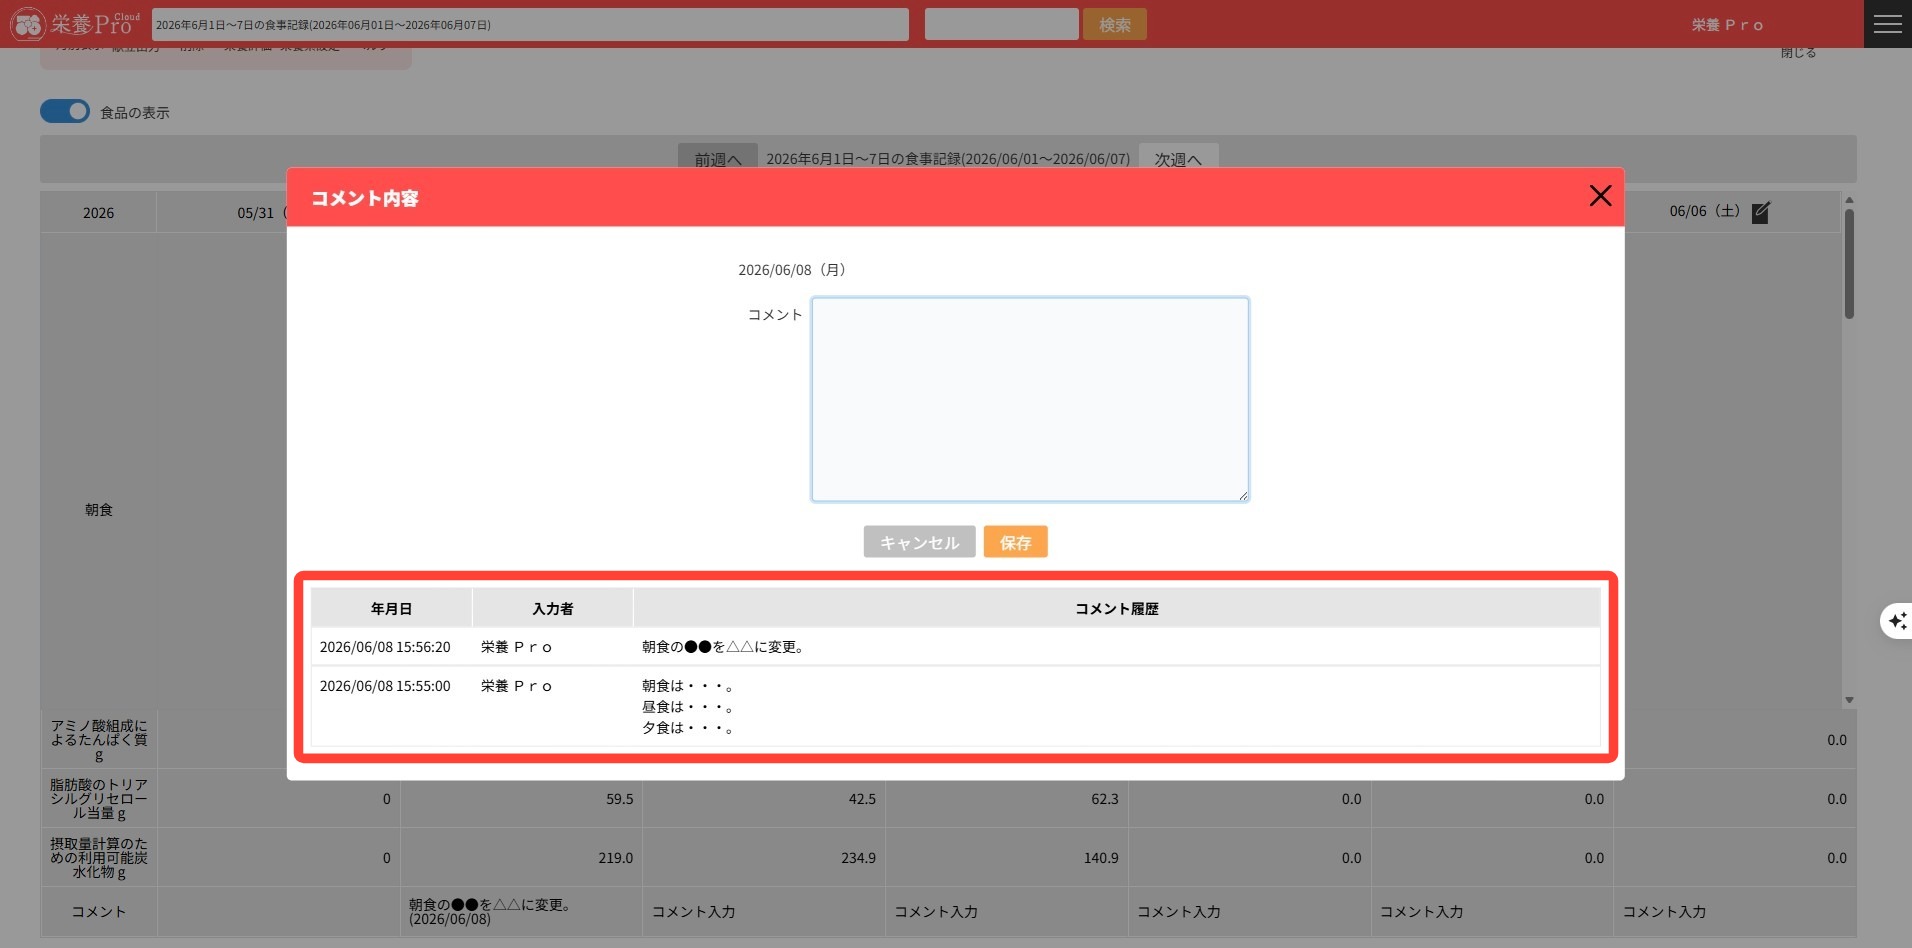1912x948 pixels.
Task: Click the 2026 year header cell
Action: (98, 212)
